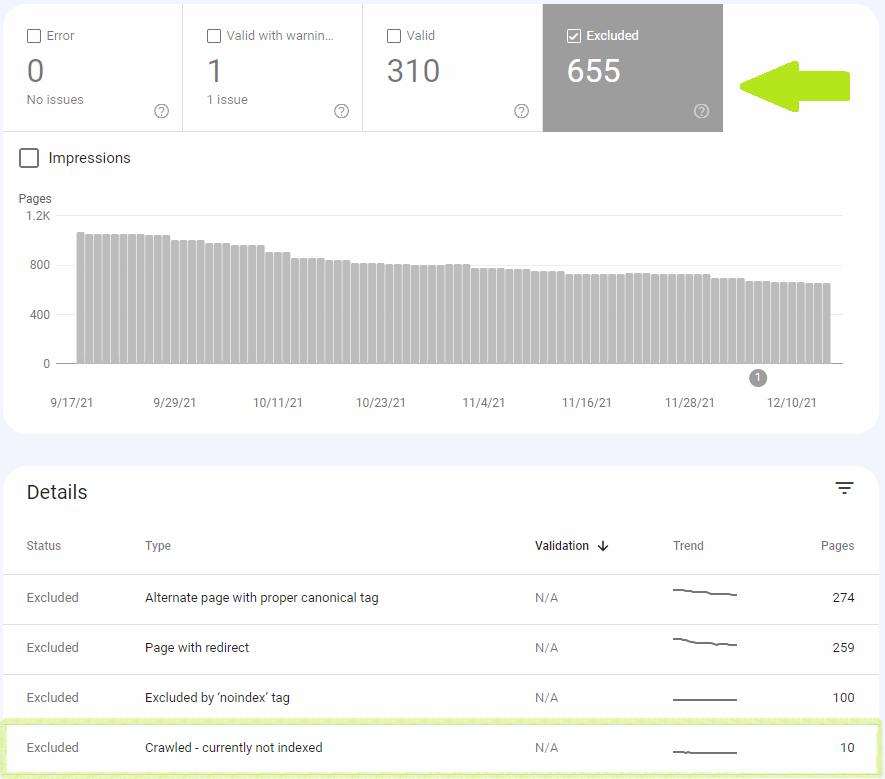Sort by the Validation column header
Screen dimensions: 885x779
[562, 546]
